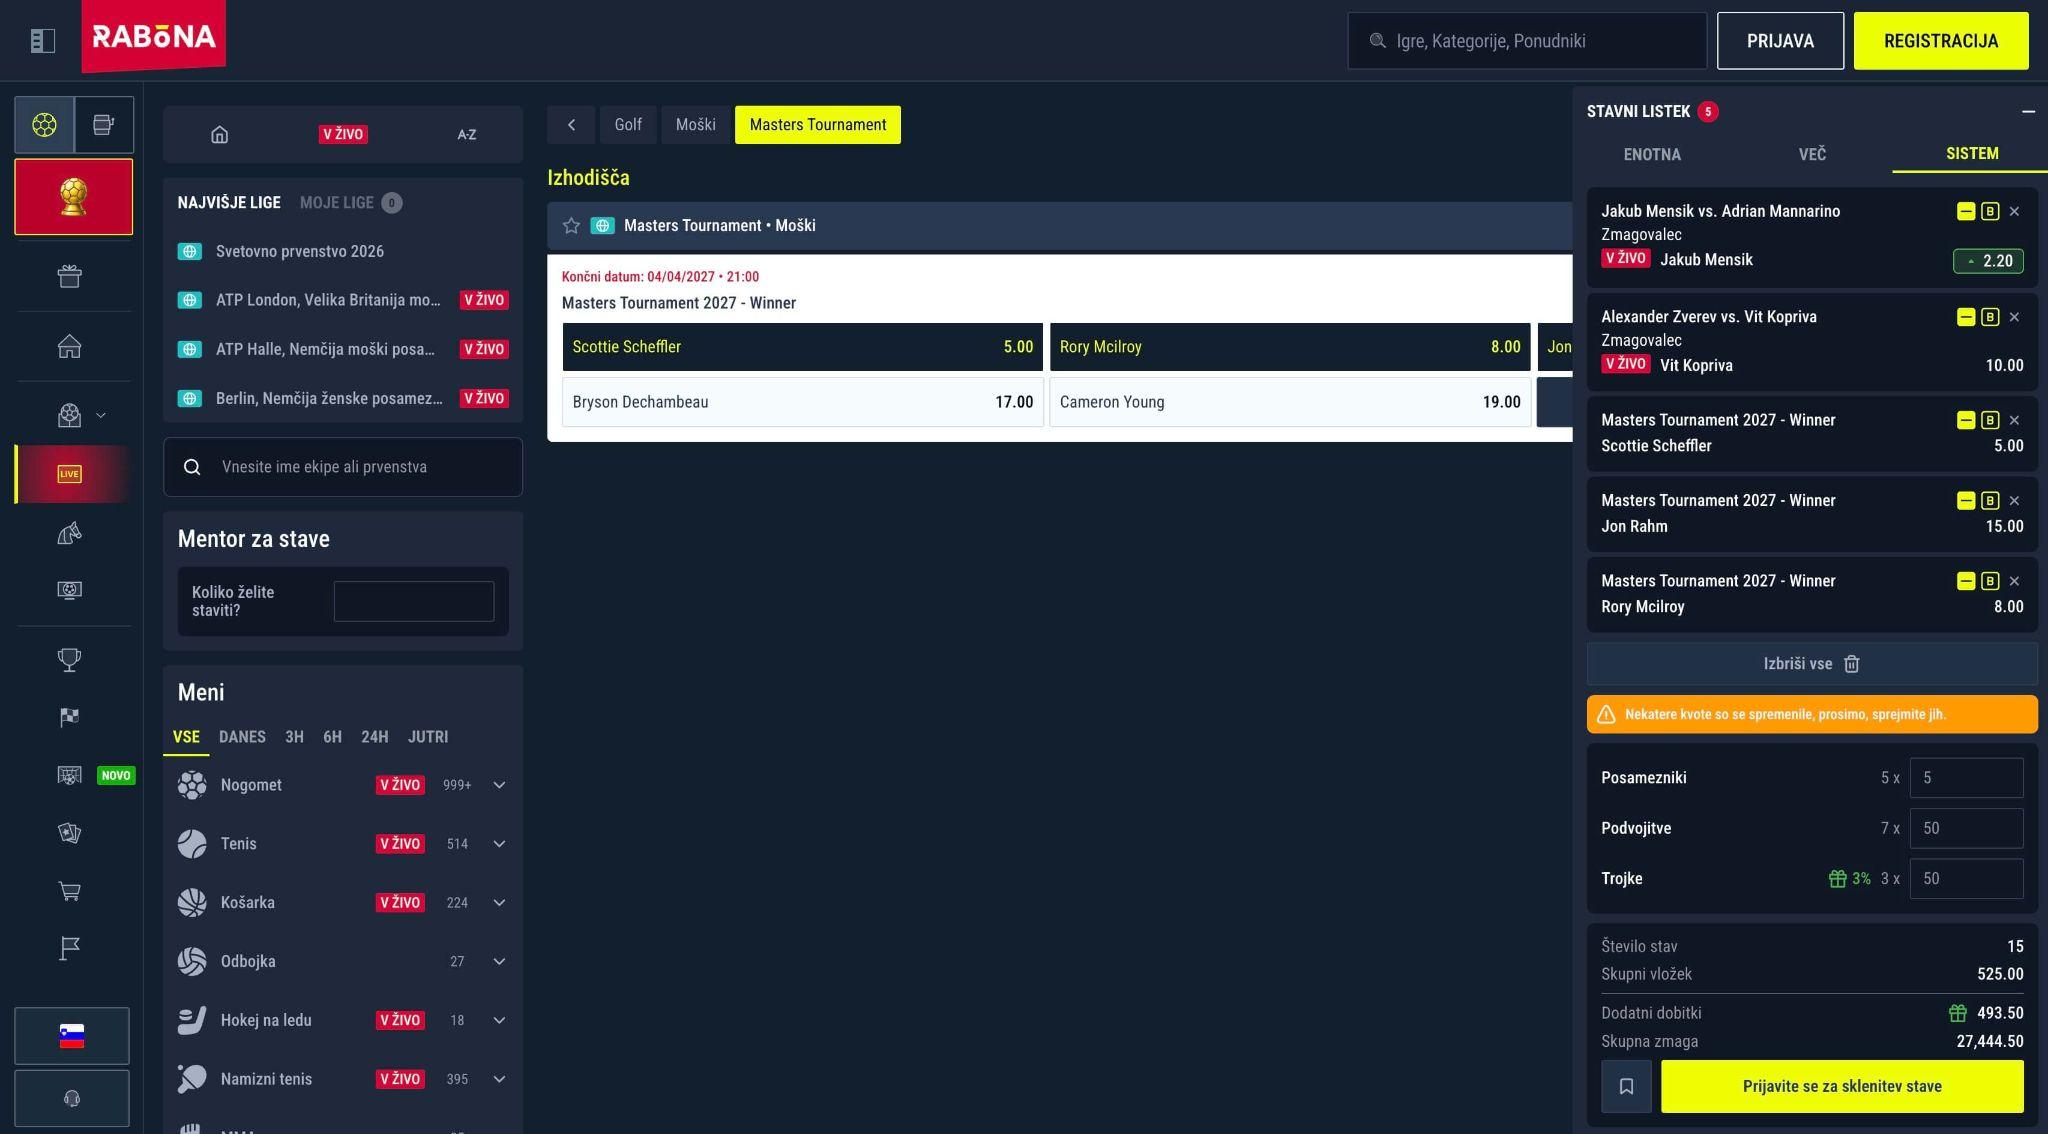Screen dimensions: 2048x1134
Task: Open the headset support icon
Action: pos(72,1098)
